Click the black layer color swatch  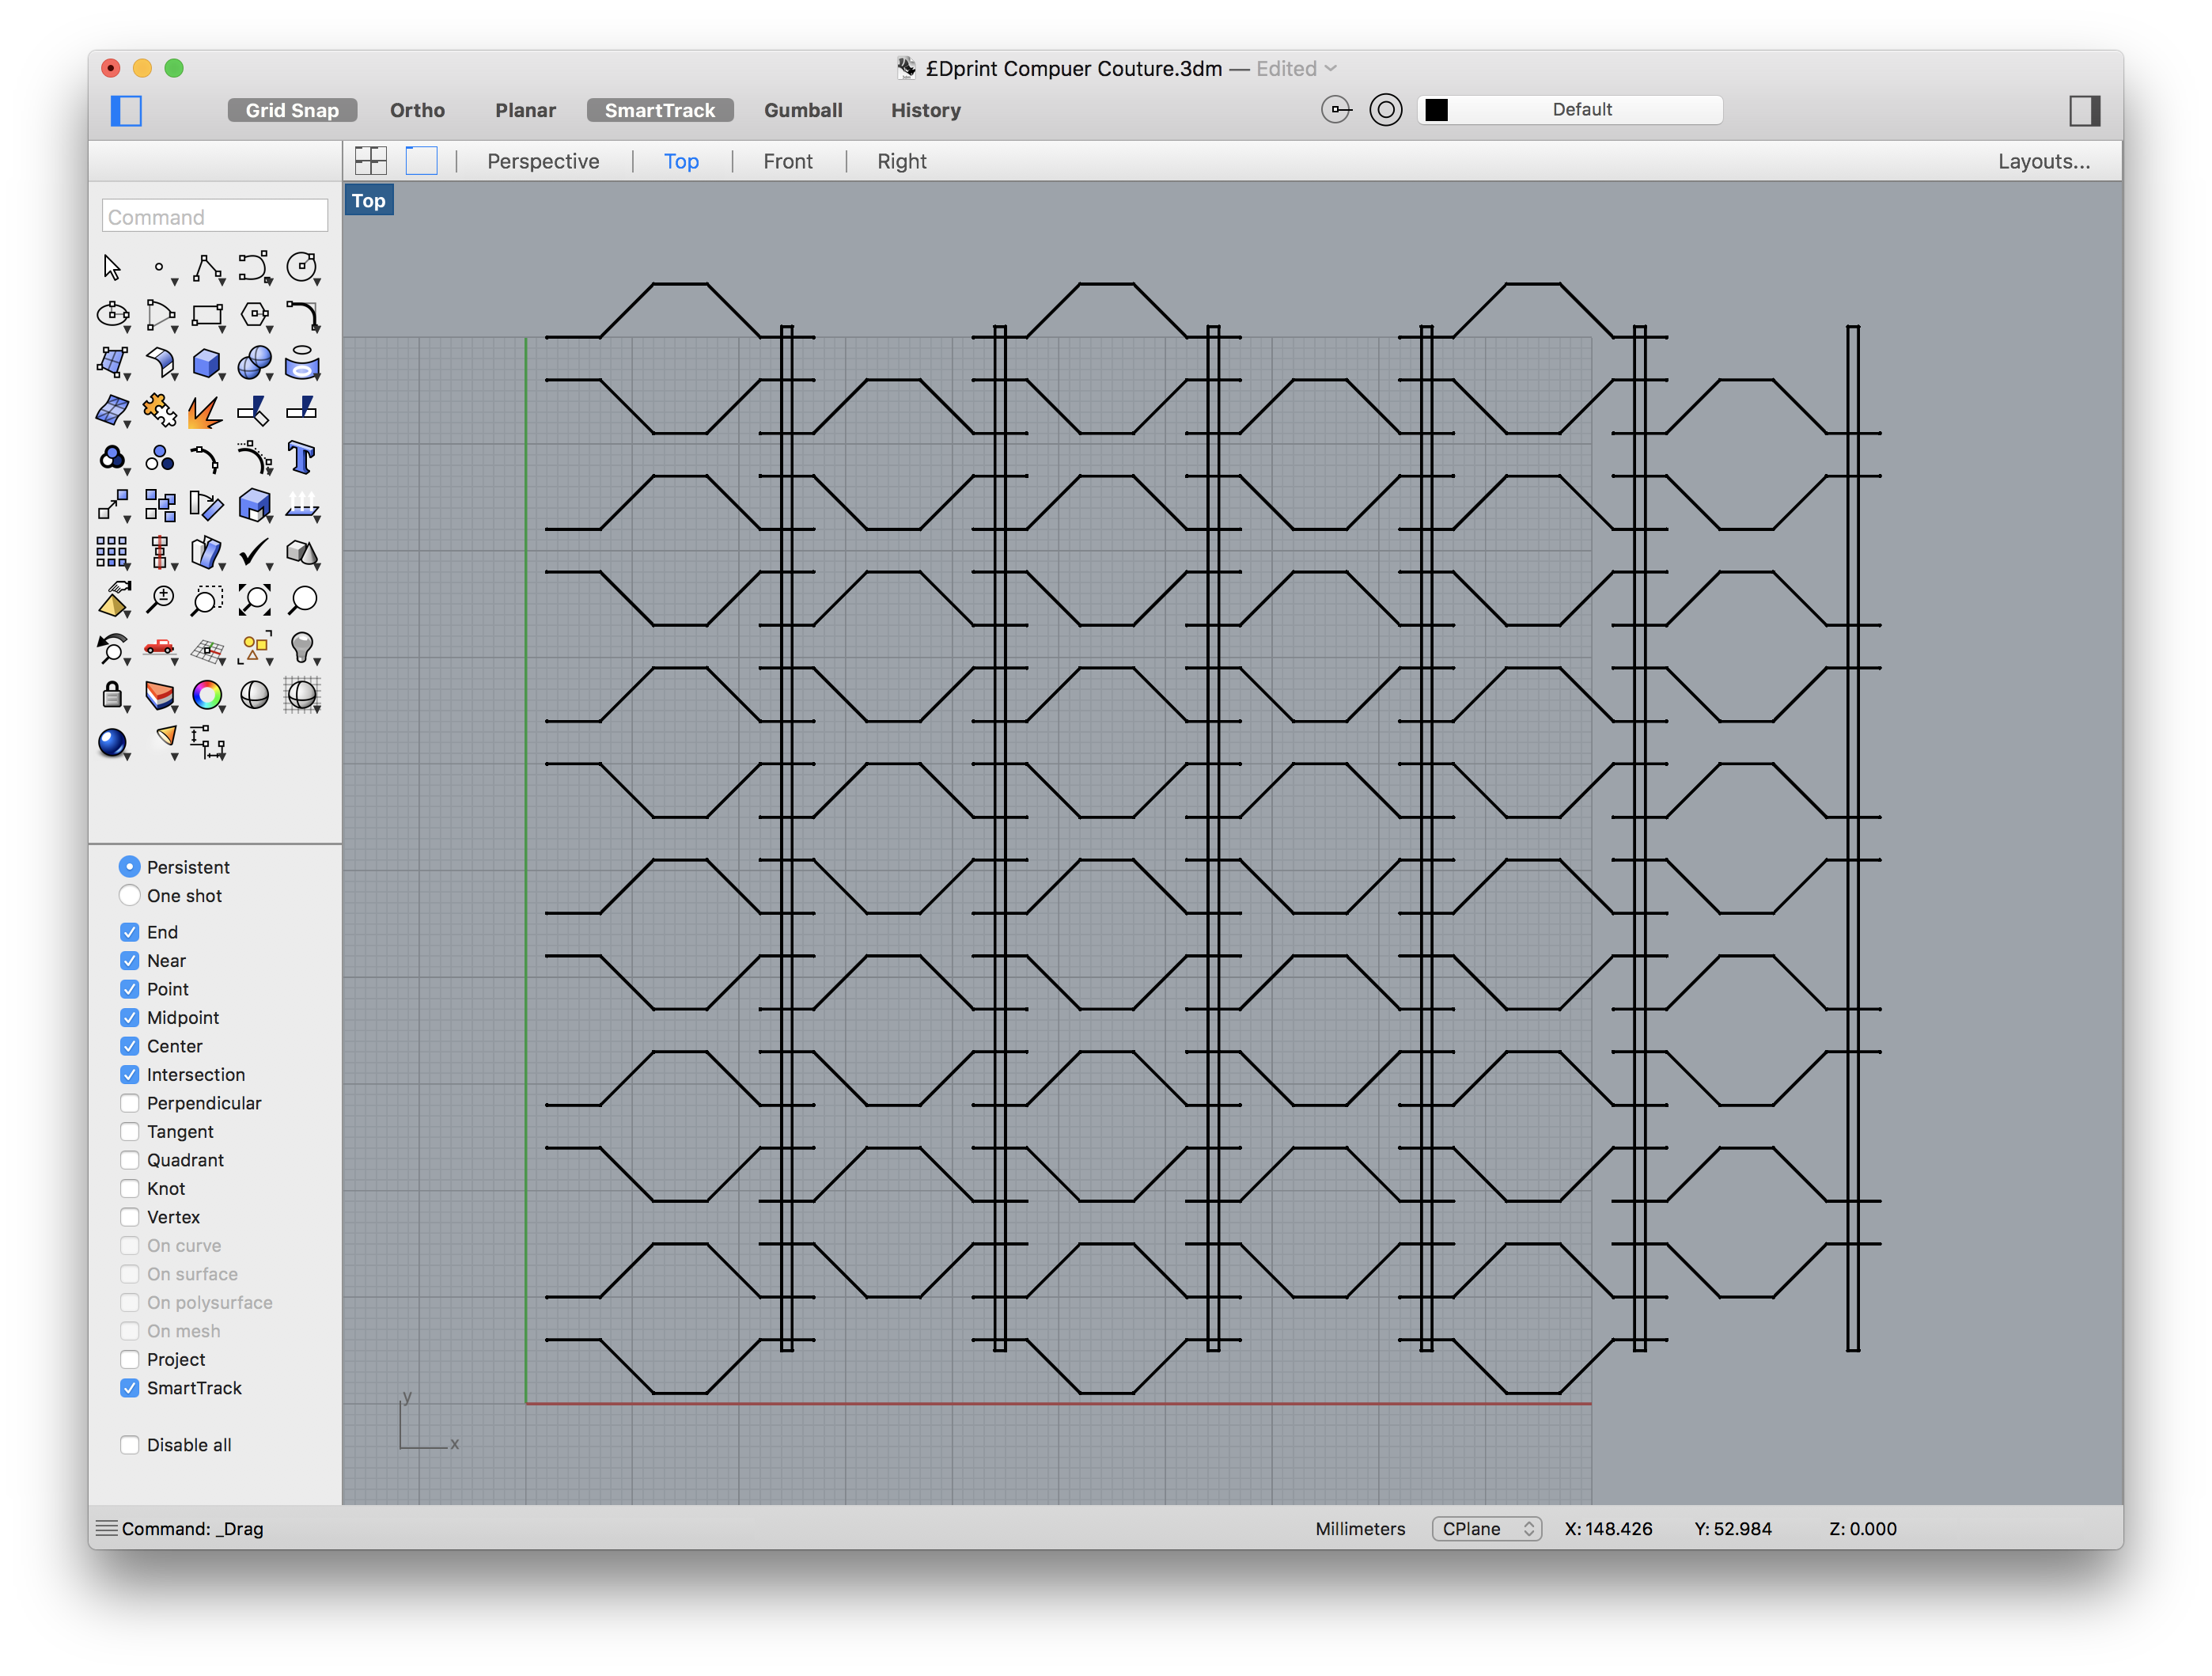tap(1436, 110)
